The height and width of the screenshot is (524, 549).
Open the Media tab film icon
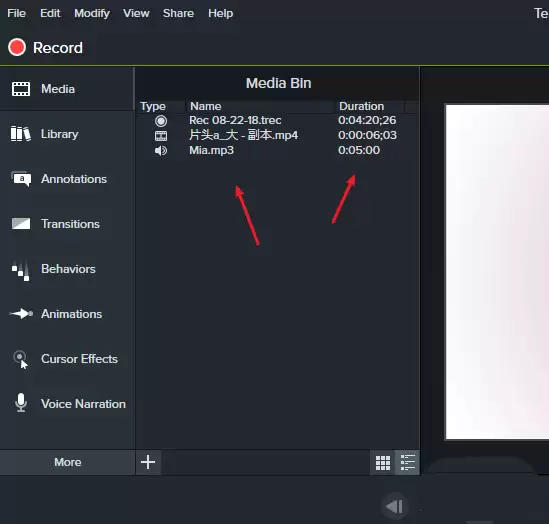tap(21, 89)
